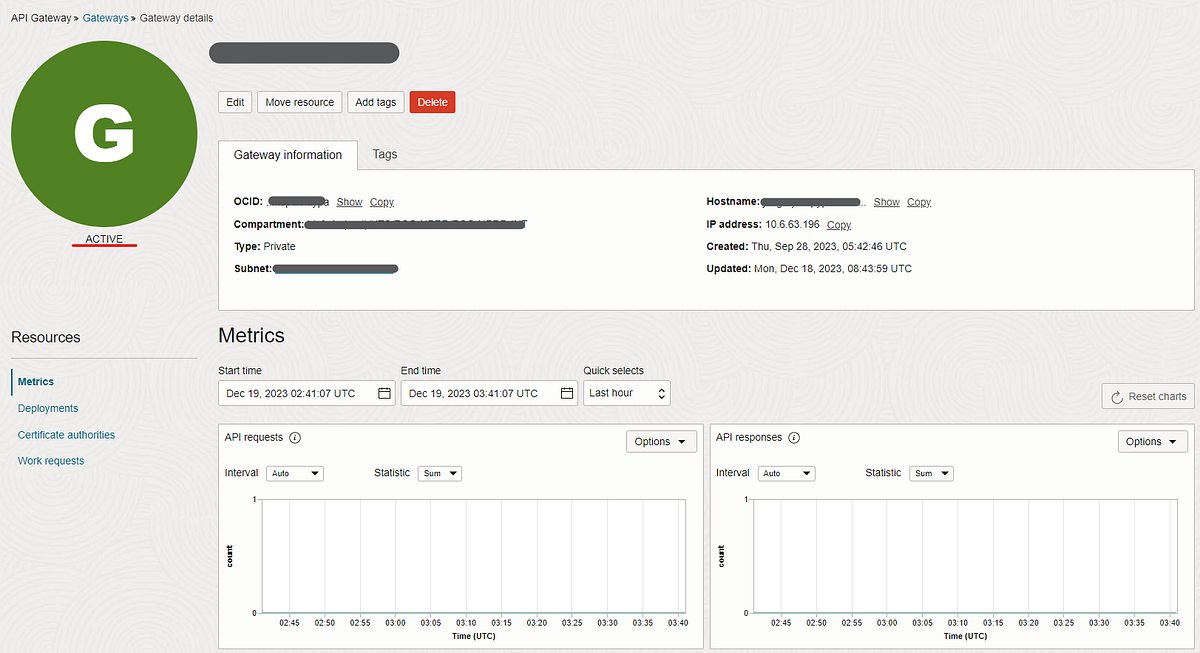This screenshot has width=1200, height=653.
Task: Open the End time calendar picker
Action: [x=566, y=393]
